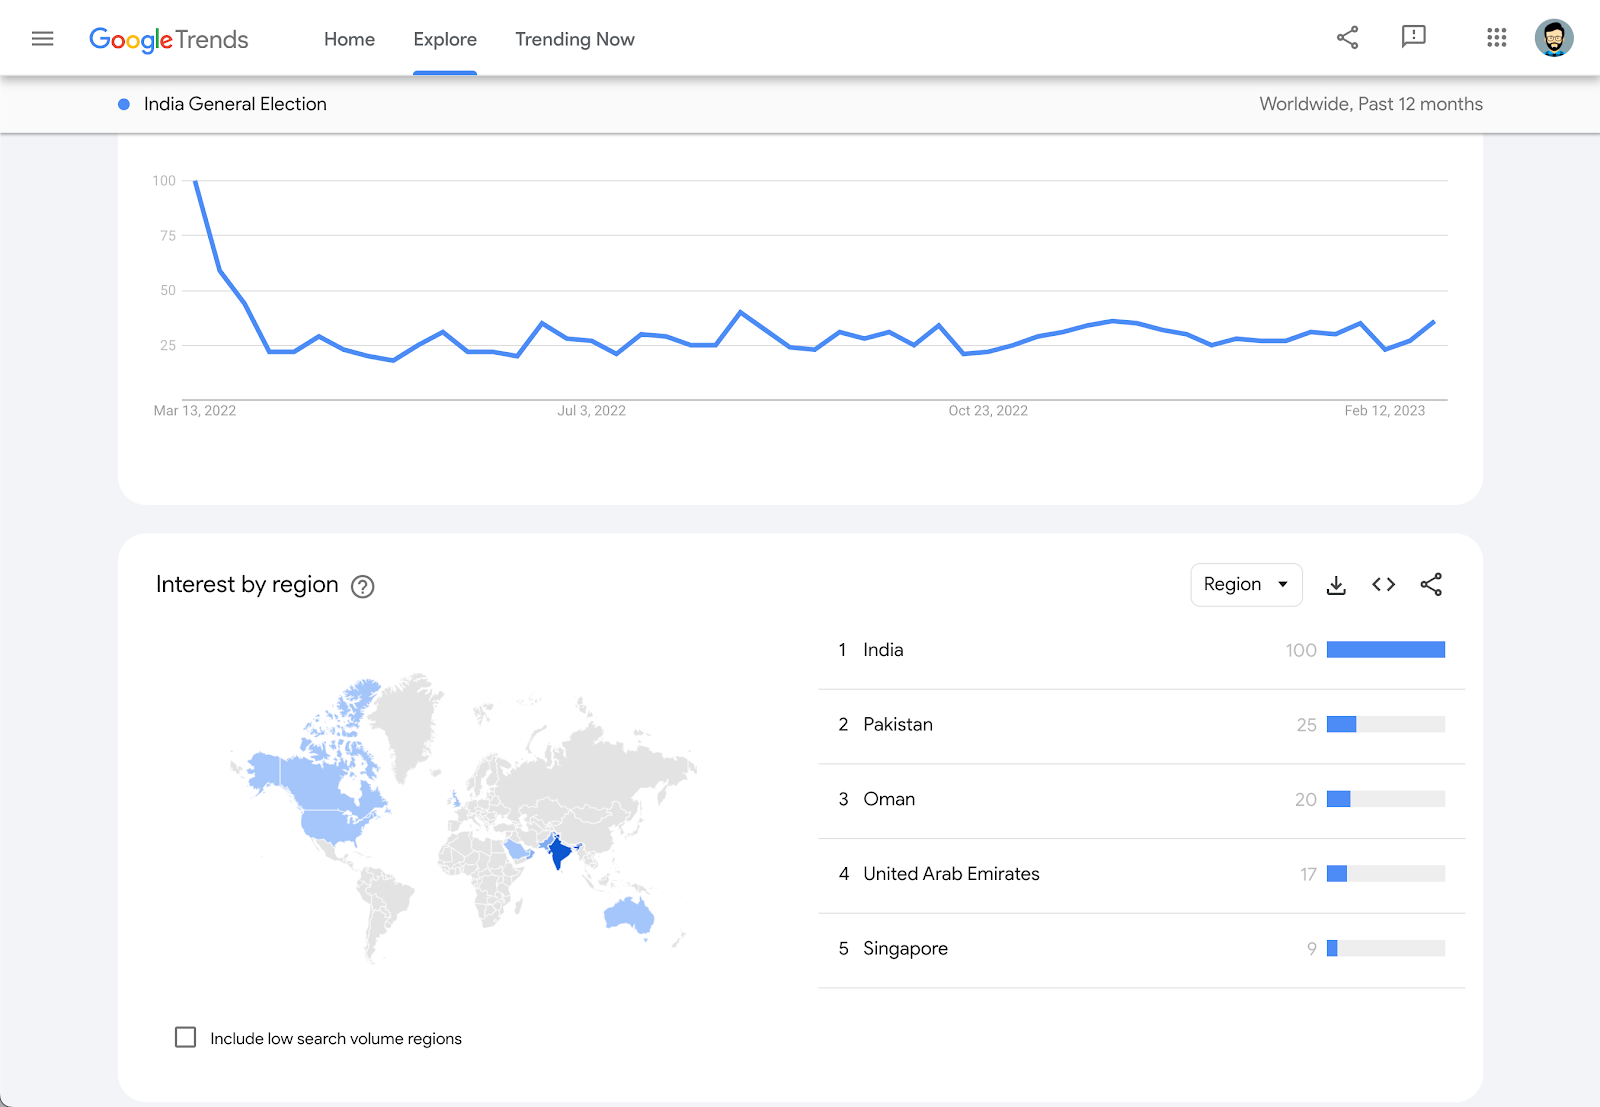The image size is (1600, 1107).
Task: Click the peak point of the trend line
Action: [x=195, y=181]
